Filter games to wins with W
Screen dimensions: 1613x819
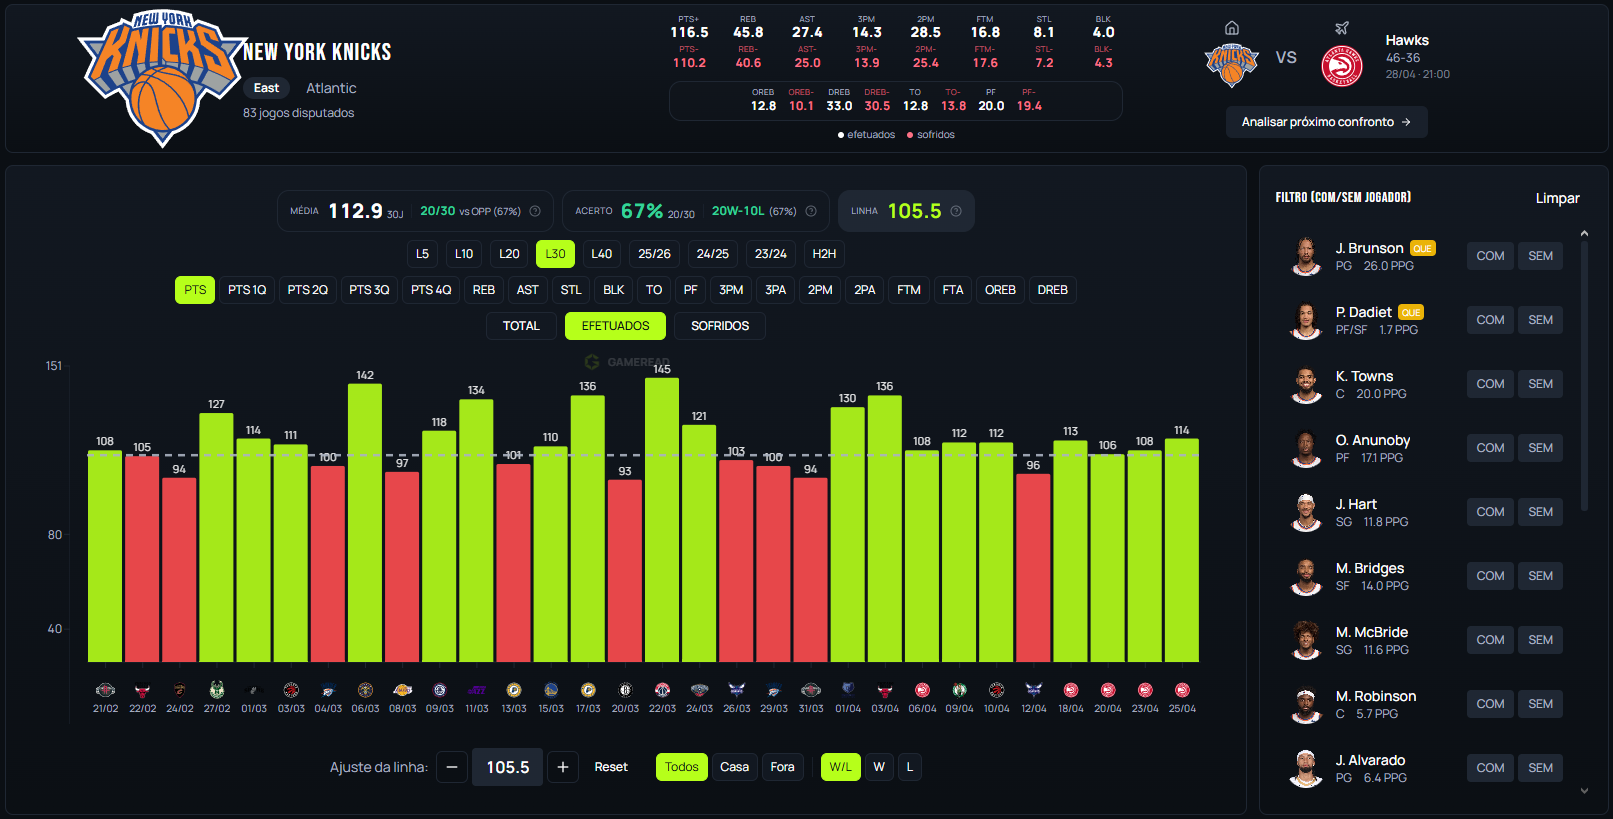[879, 767]
